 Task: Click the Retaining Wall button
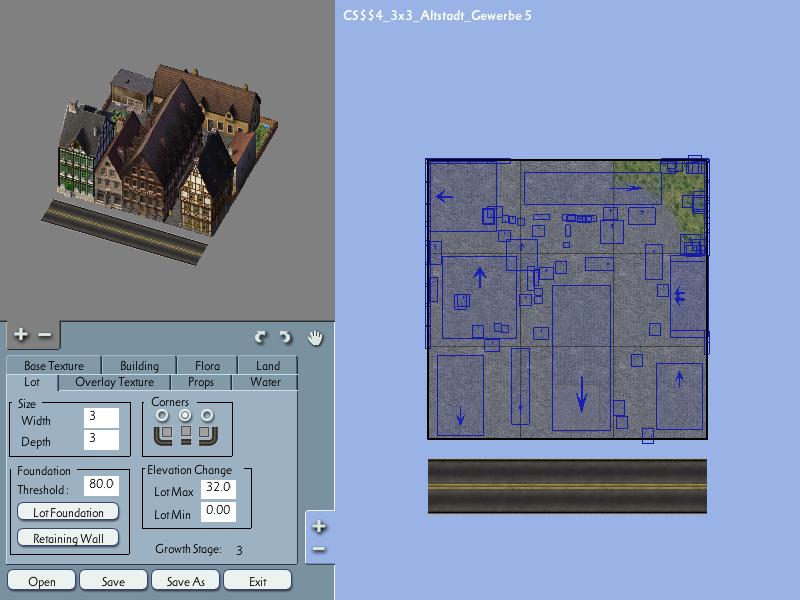68,538
